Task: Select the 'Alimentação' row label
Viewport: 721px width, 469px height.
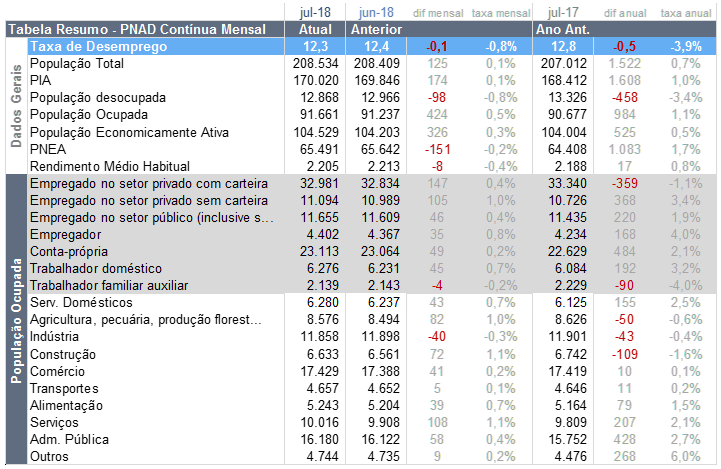Action: click(x=66, y=406)
